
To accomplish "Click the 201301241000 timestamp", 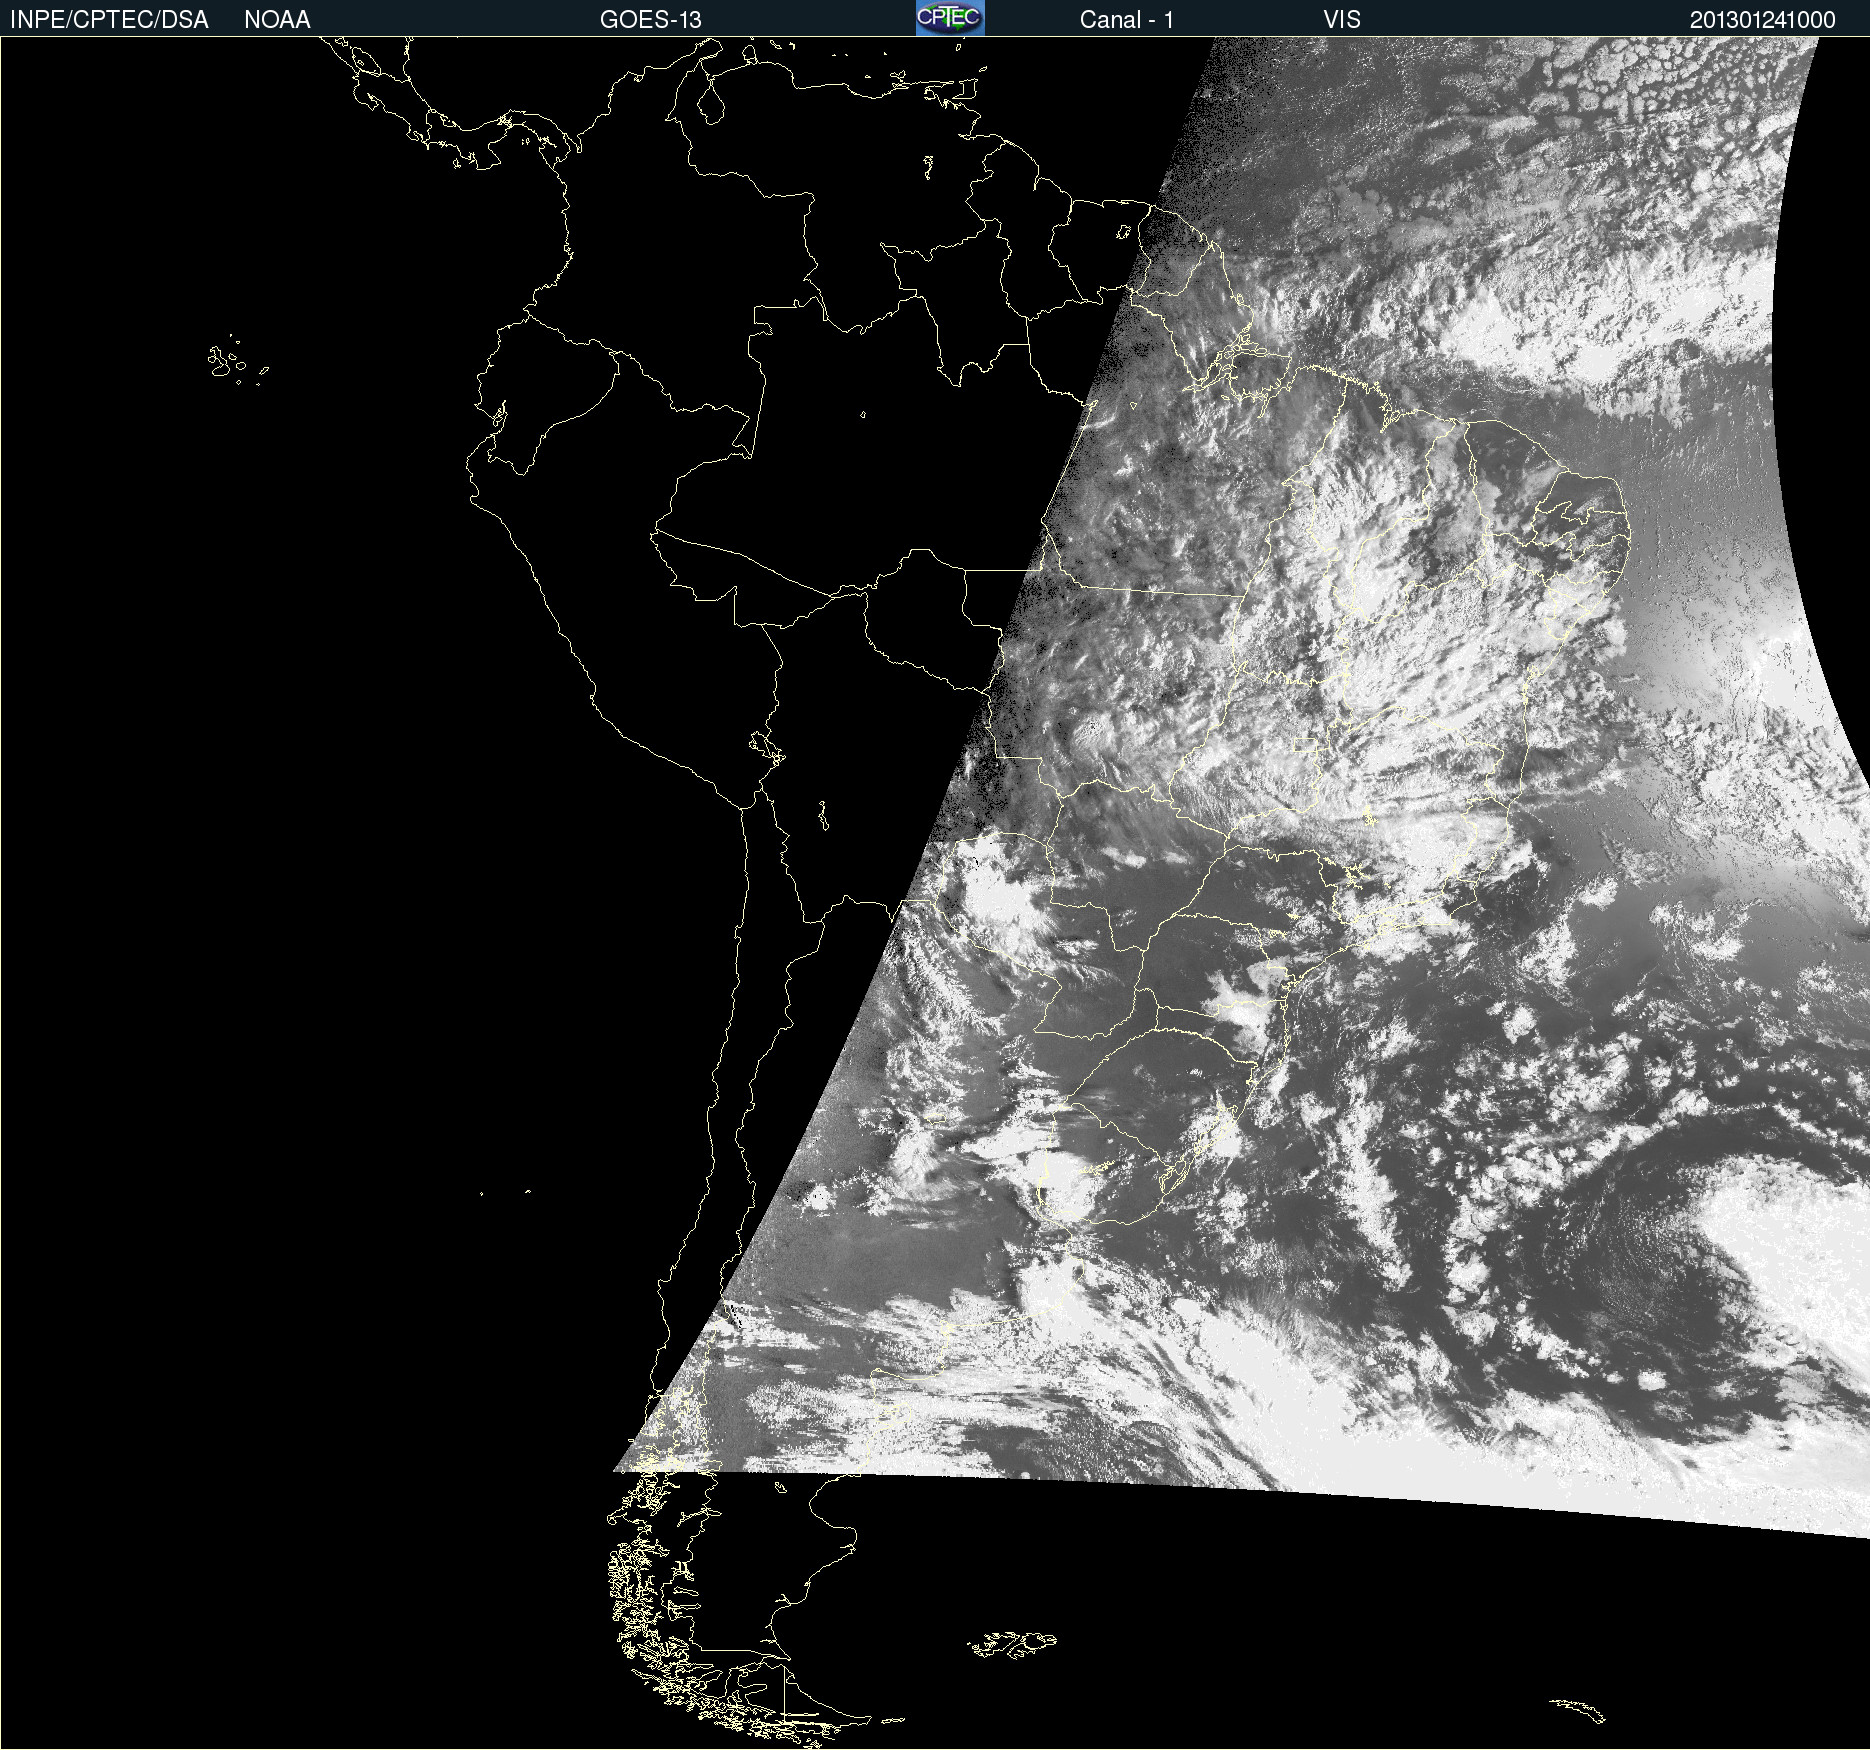I will (x=1762, y=20).
